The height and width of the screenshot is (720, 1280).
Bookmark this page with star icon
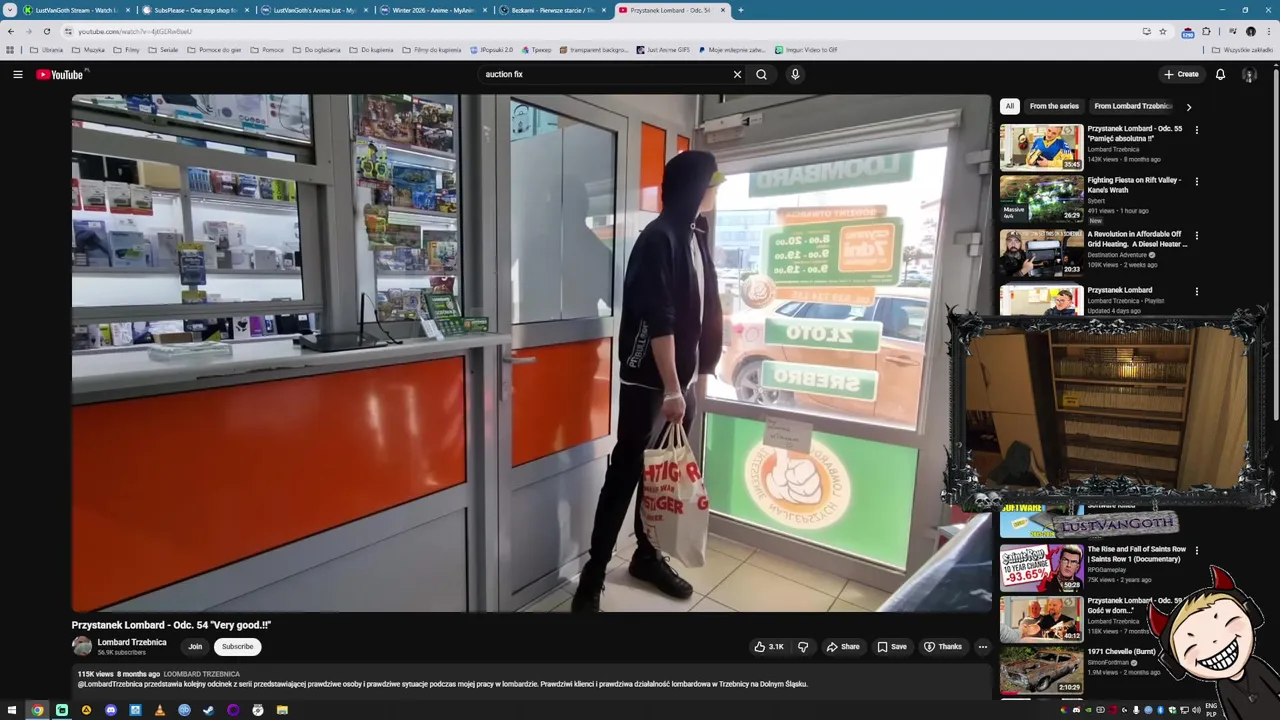click(1163, 31)
